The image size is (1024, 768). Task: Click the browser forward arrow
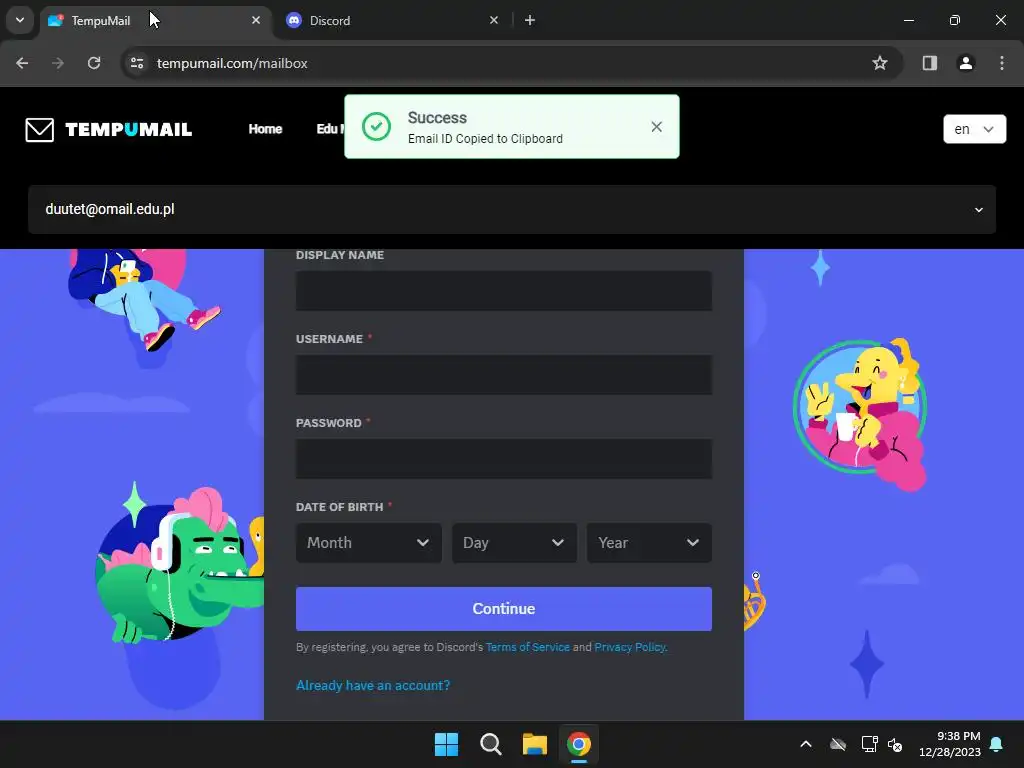click(58, 63)
